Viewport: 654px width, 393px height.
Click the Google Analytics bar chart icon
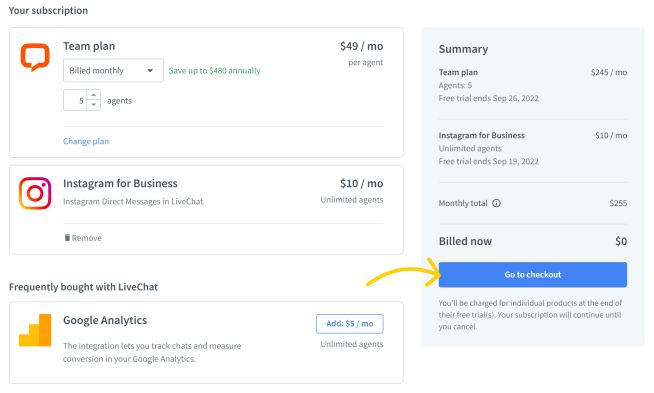pyautogui.click(x=35, y=330)
